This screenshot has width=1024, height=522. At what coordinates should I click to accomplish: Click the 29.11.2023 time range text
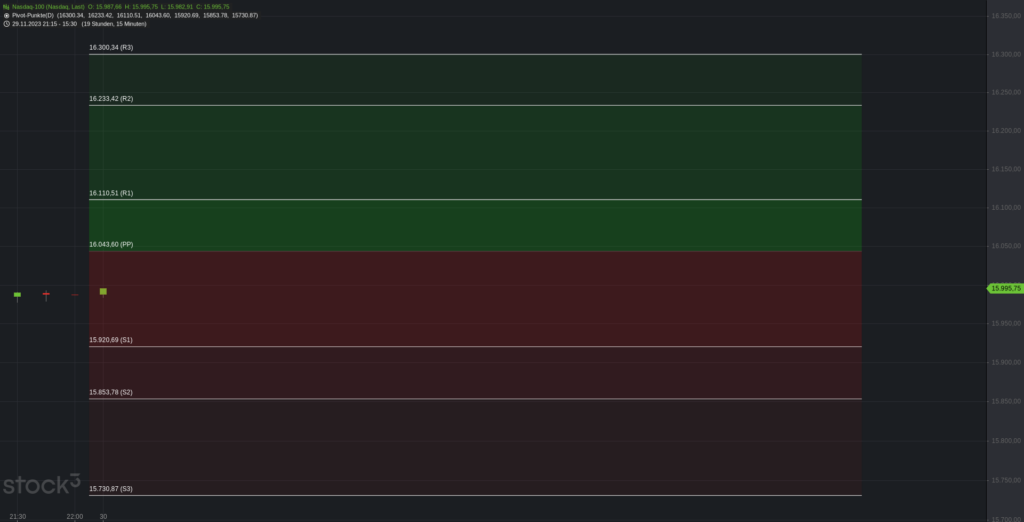pos(44,23)
